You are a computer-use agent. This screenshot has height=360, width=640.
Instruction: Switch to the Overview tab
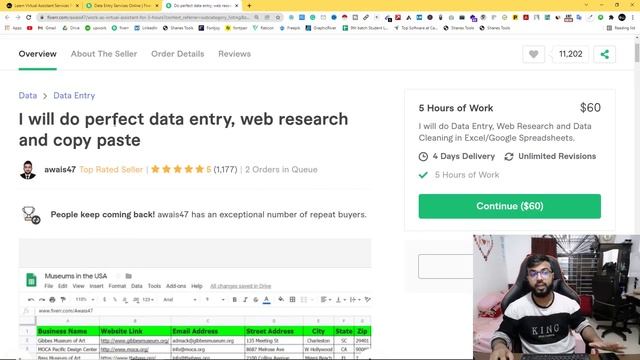click(x=38, y=54)
